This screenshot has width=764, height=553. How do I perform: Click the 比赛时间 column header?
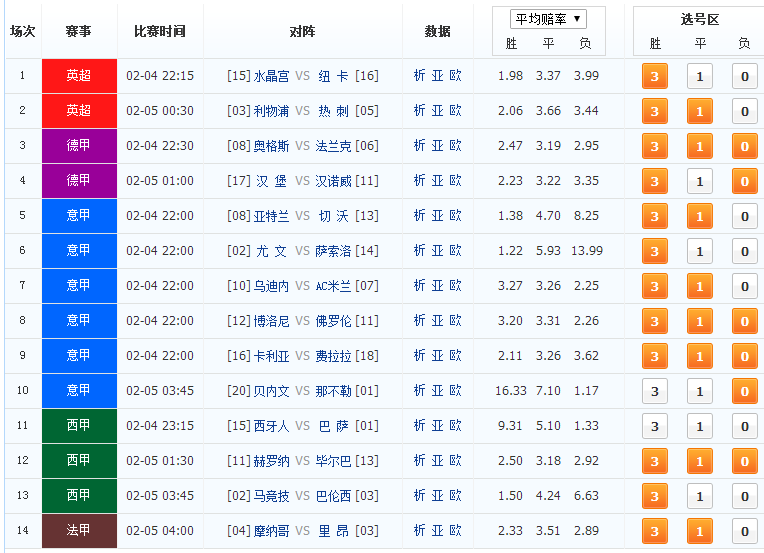point(160,31)
